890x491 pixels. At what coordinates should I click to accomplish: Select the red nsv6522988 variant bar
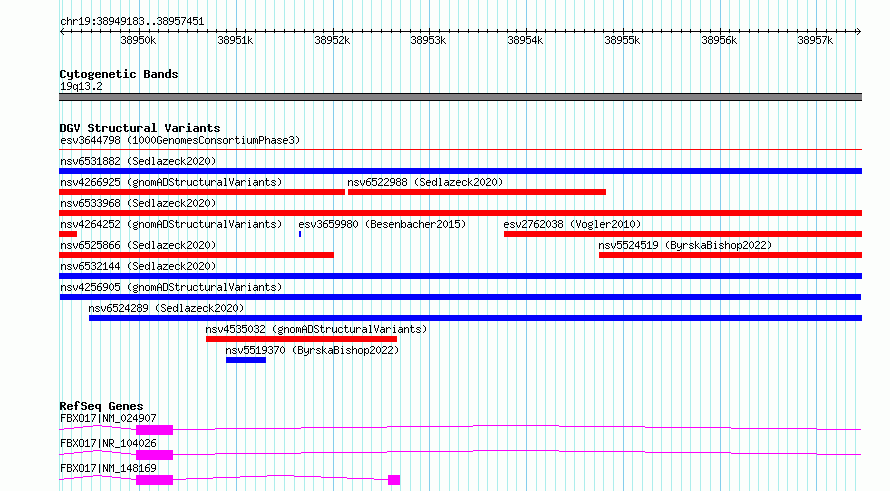click(477, 192)
